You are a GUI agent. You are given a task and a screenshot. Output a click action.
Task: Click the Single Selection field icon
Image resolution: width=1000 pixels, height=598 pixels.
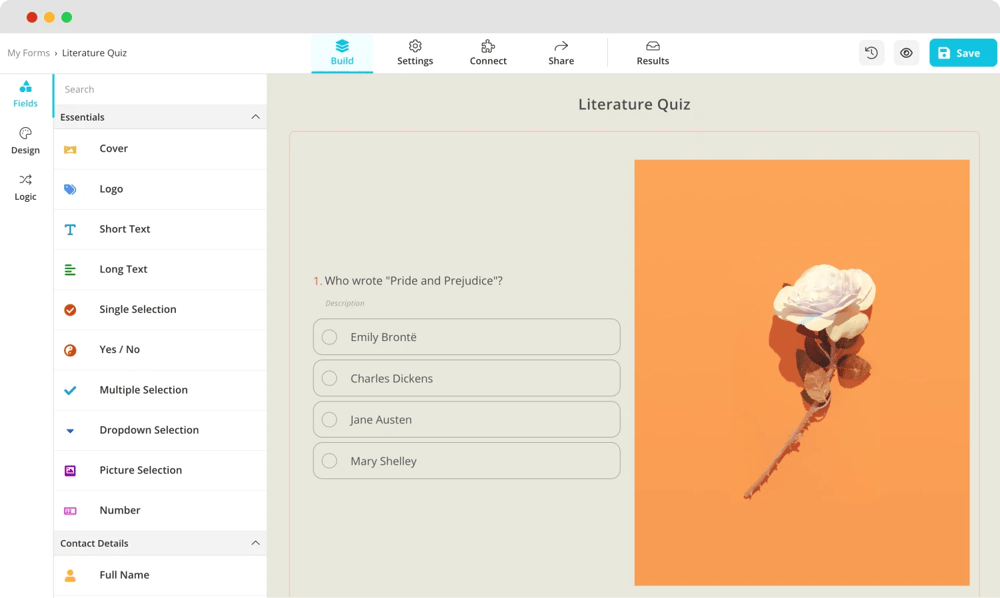pos(71,309)
